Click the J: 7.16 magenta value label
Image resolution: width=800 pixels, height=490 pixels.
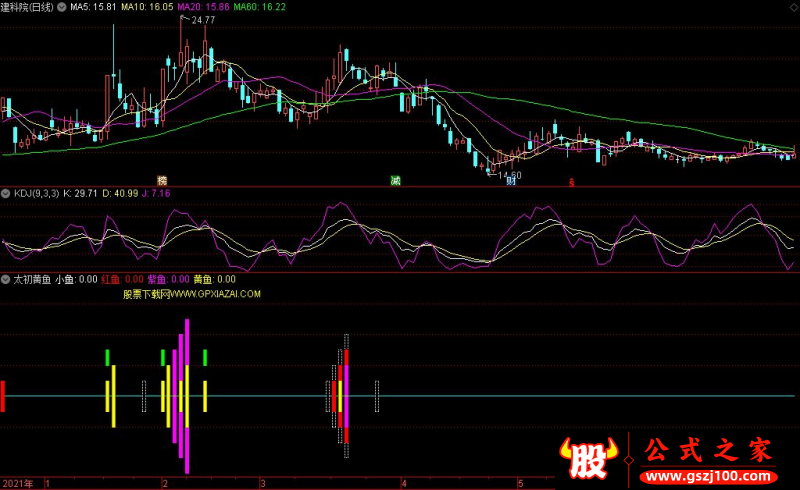pyautogui.click(x=156, y=193)
